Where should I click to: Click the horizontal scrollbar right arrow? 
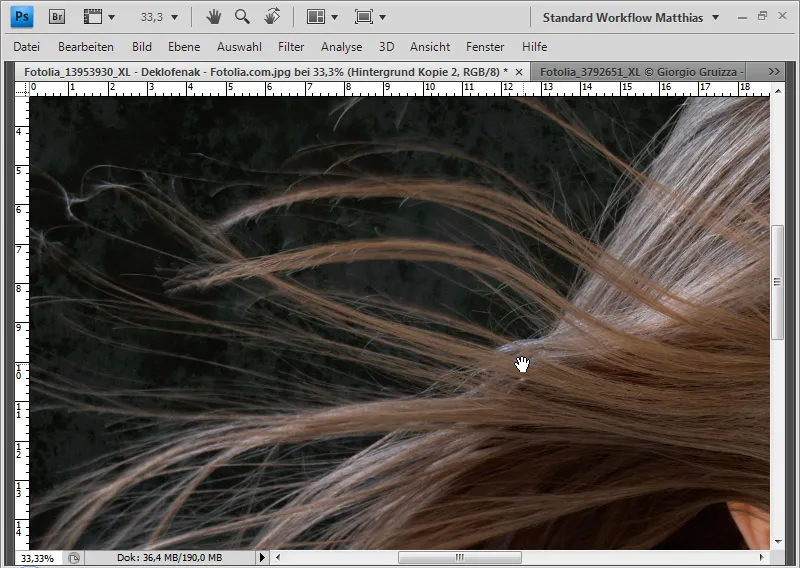pos(761,557)
